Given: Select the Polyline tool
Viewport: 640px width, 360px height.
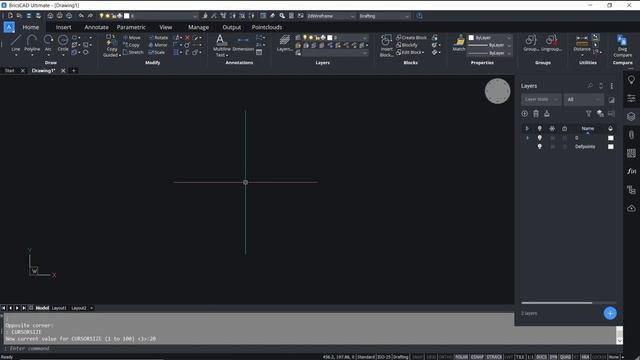Looking at the screenshot, I should point(32,43).
